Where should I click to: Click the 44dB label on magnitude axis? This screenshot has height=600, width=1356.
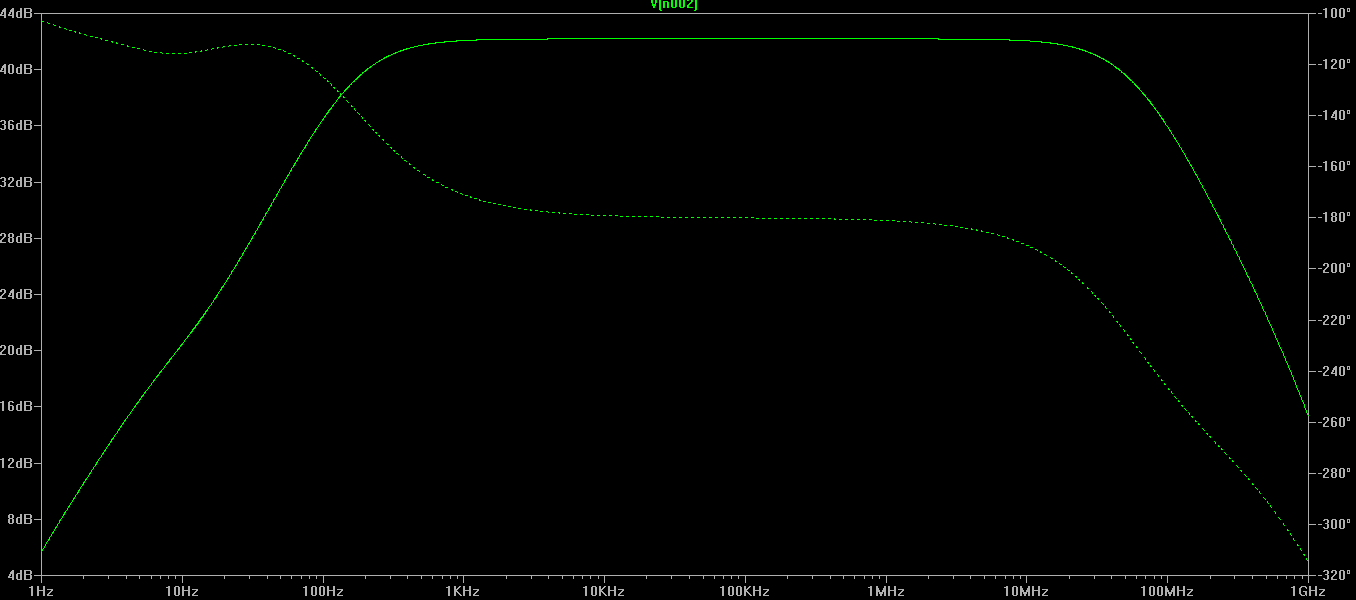click(18, 14)
